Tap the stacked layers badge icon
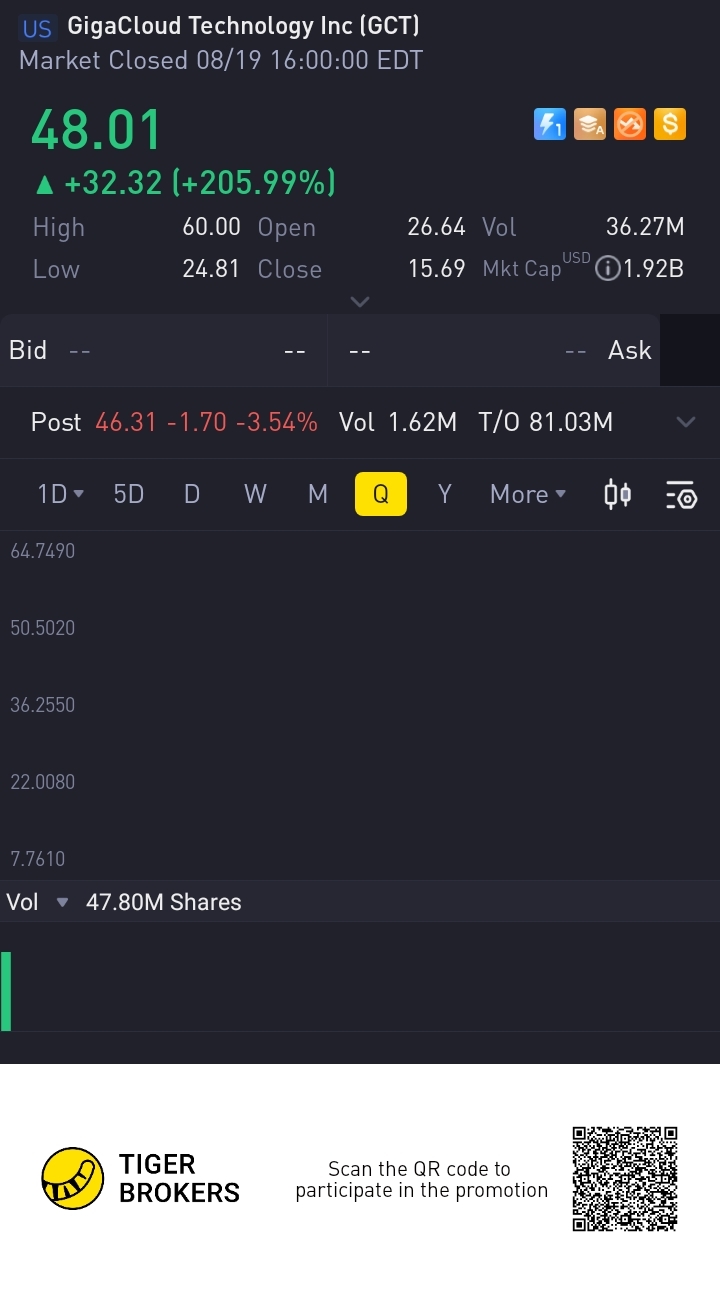 click(590, 124)
